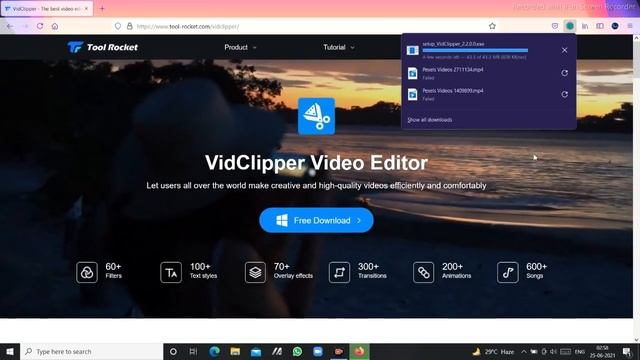Click the 600+ Songs icon
The height and width of the screenshot is (360, 640).
(x=508, y=272)
